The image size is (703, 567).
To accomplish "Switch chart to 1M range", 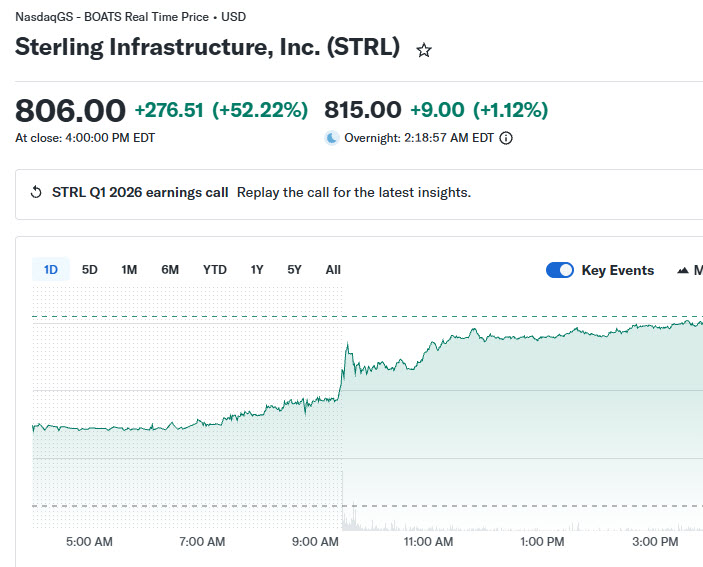I will coord(129,270).
